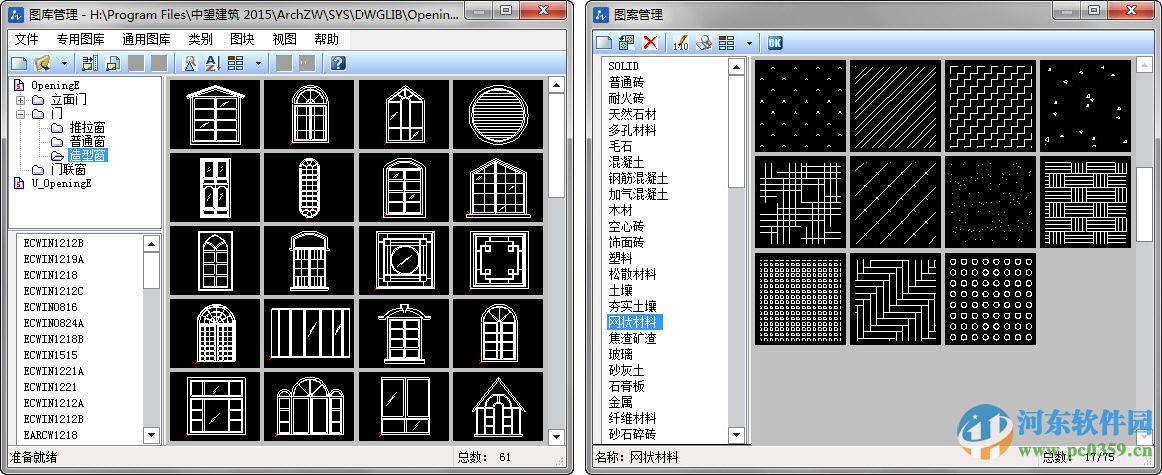Collapse the expanded folder containing 推拉窗
Screen dimensions: 1162x475
[20, 113]
